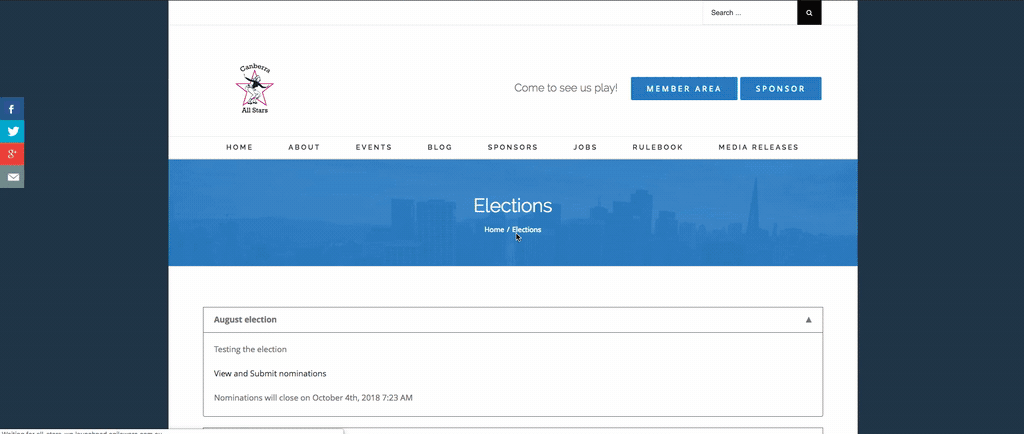
Task: Click the Facebook share icon
Action: tap(12, 109)
